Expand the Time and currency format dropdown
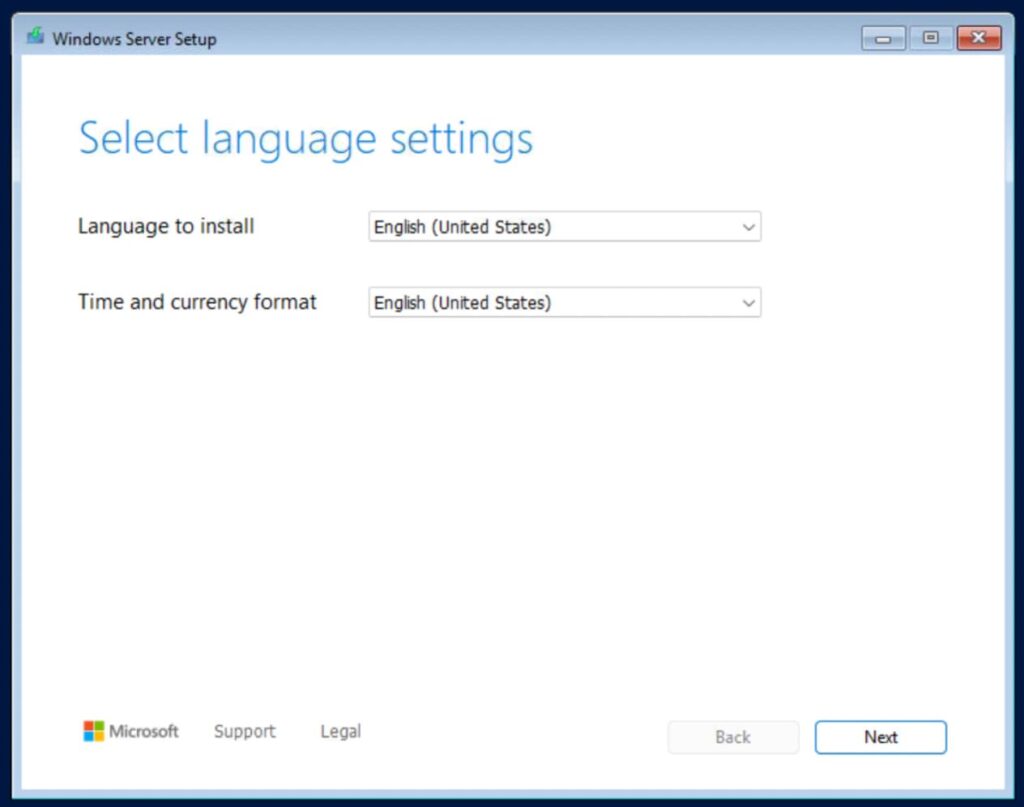This screenshot has height=807, width=1024. [564, 302]
